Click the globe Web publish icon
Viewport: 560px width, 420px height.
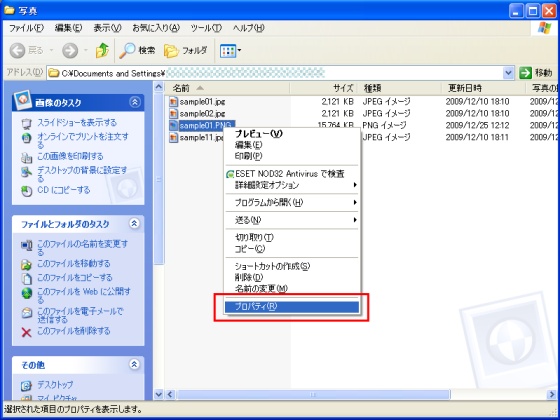tap(26, 293)
